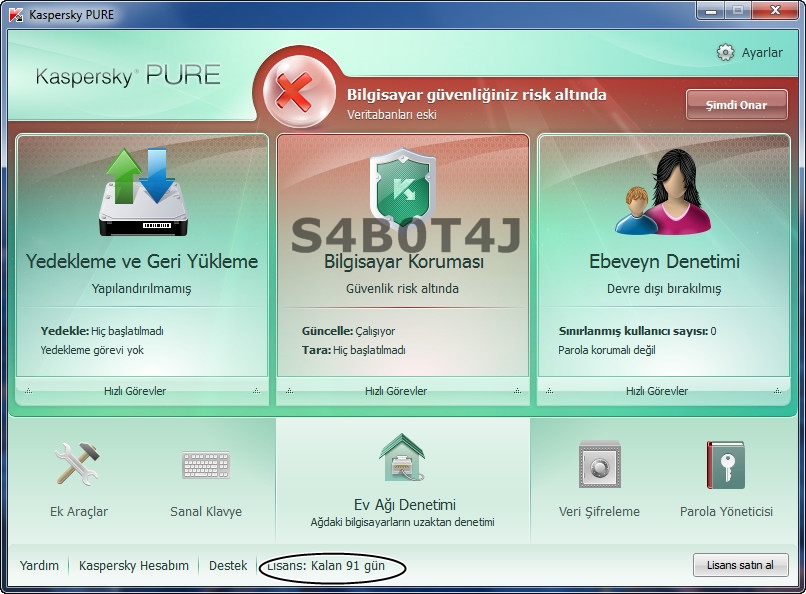Click the green Kaspersky shield icon
This screenshot has width=806, height=594.
click(x=403, y=188)
